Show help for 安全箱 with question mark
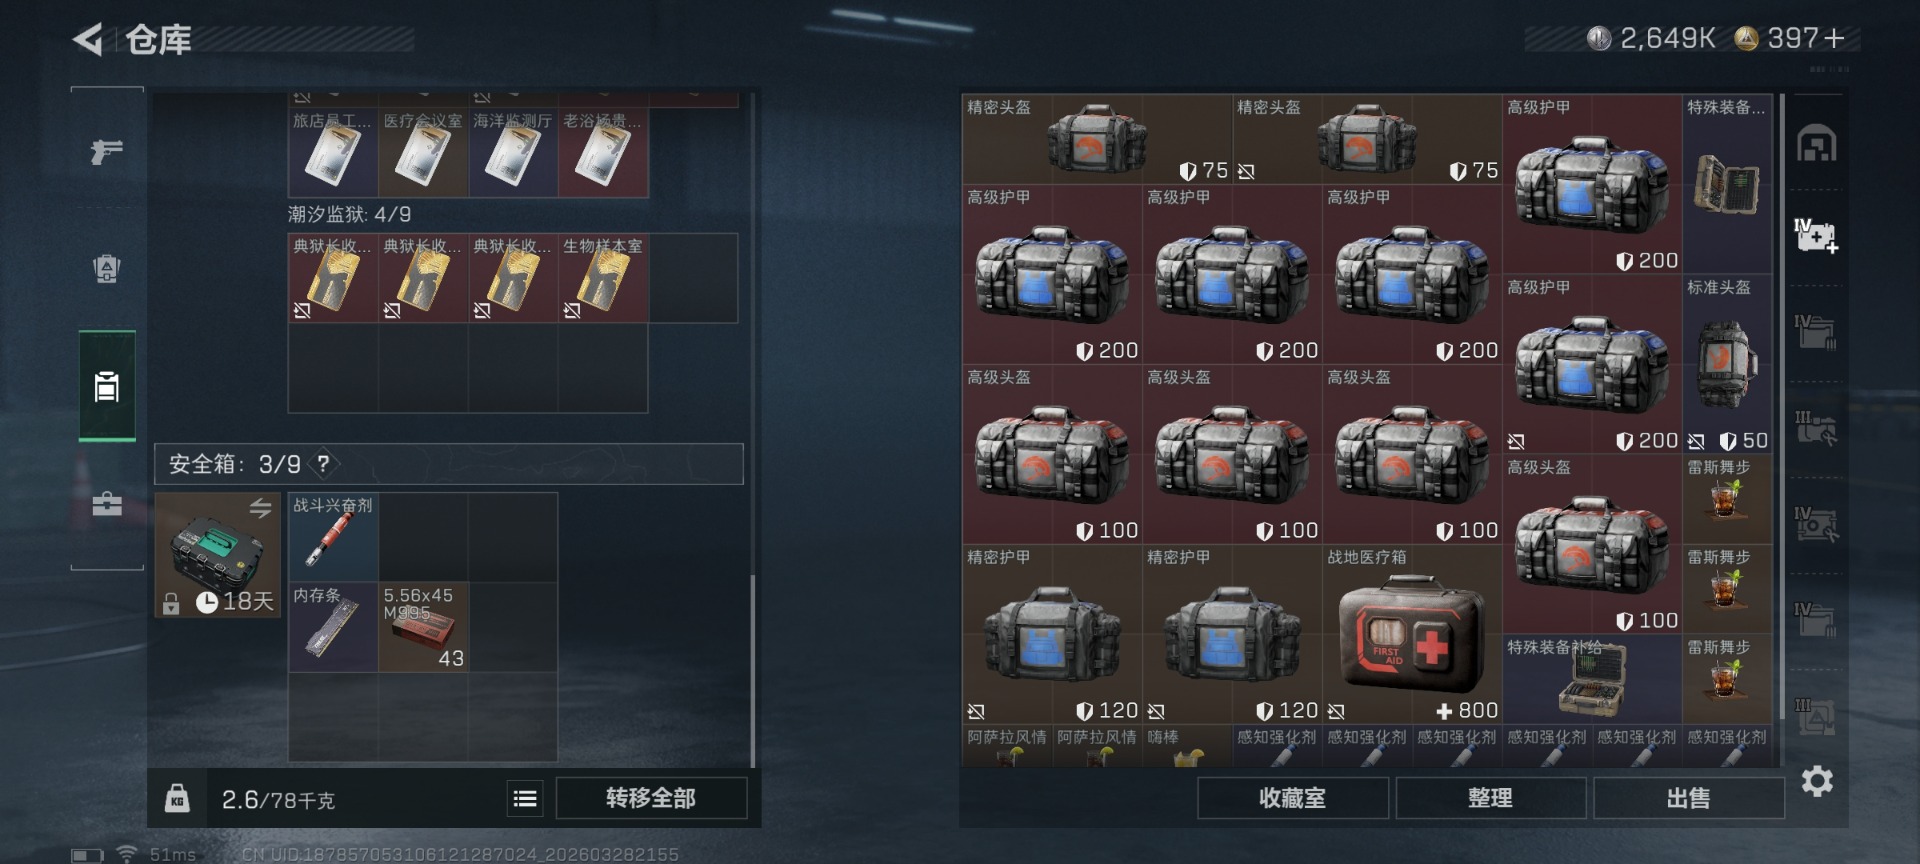This screenshot has height=864, width=1920. [323, 464]
